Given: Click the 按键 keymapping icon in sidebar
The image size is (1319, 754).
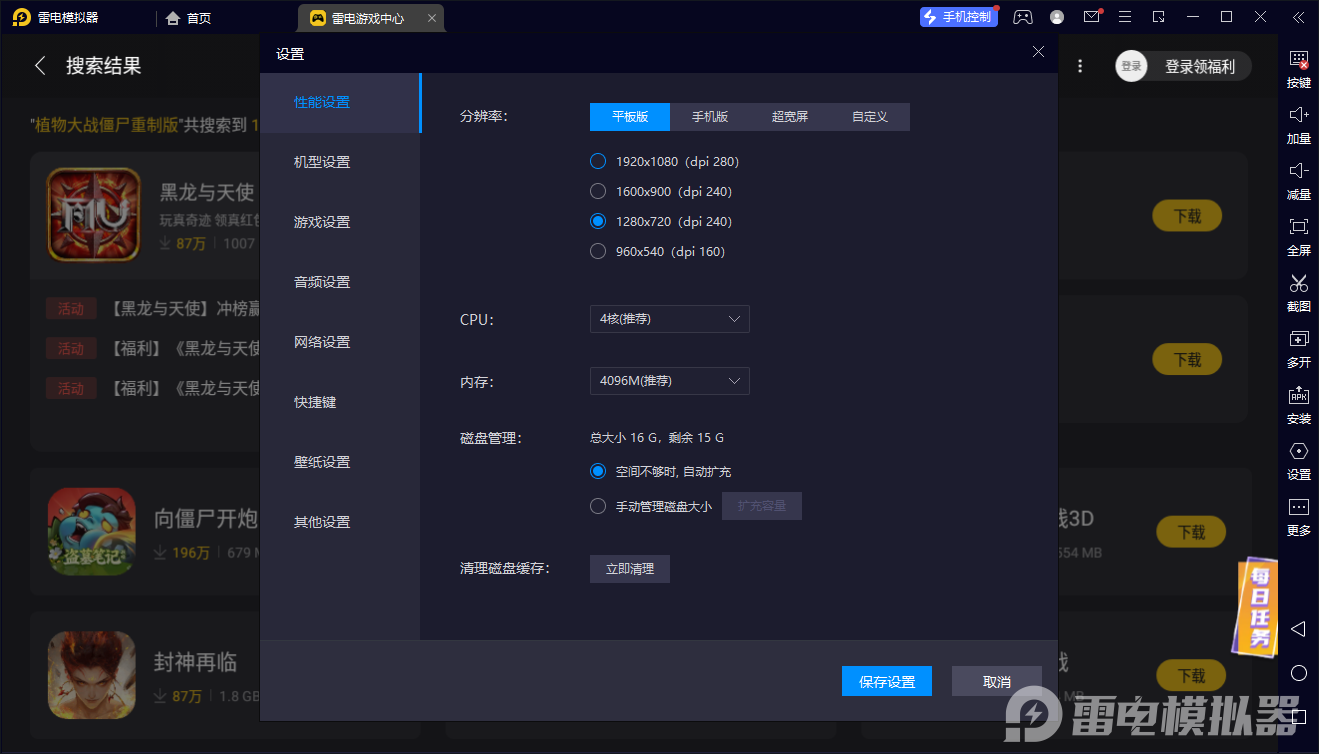Looking at the screenshot, I should pyautogui.click(x=1298, y=68).
